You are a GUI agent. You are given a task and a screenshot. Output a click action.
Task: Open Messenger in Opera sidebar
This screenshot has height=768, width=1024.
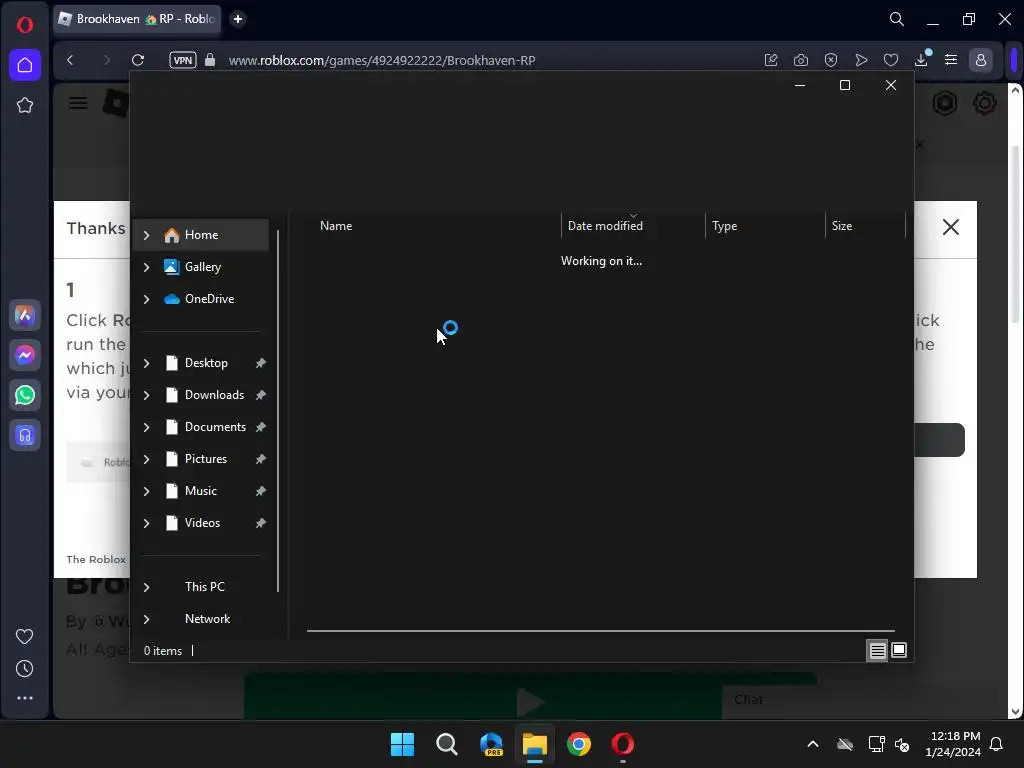tap(25, 355)
